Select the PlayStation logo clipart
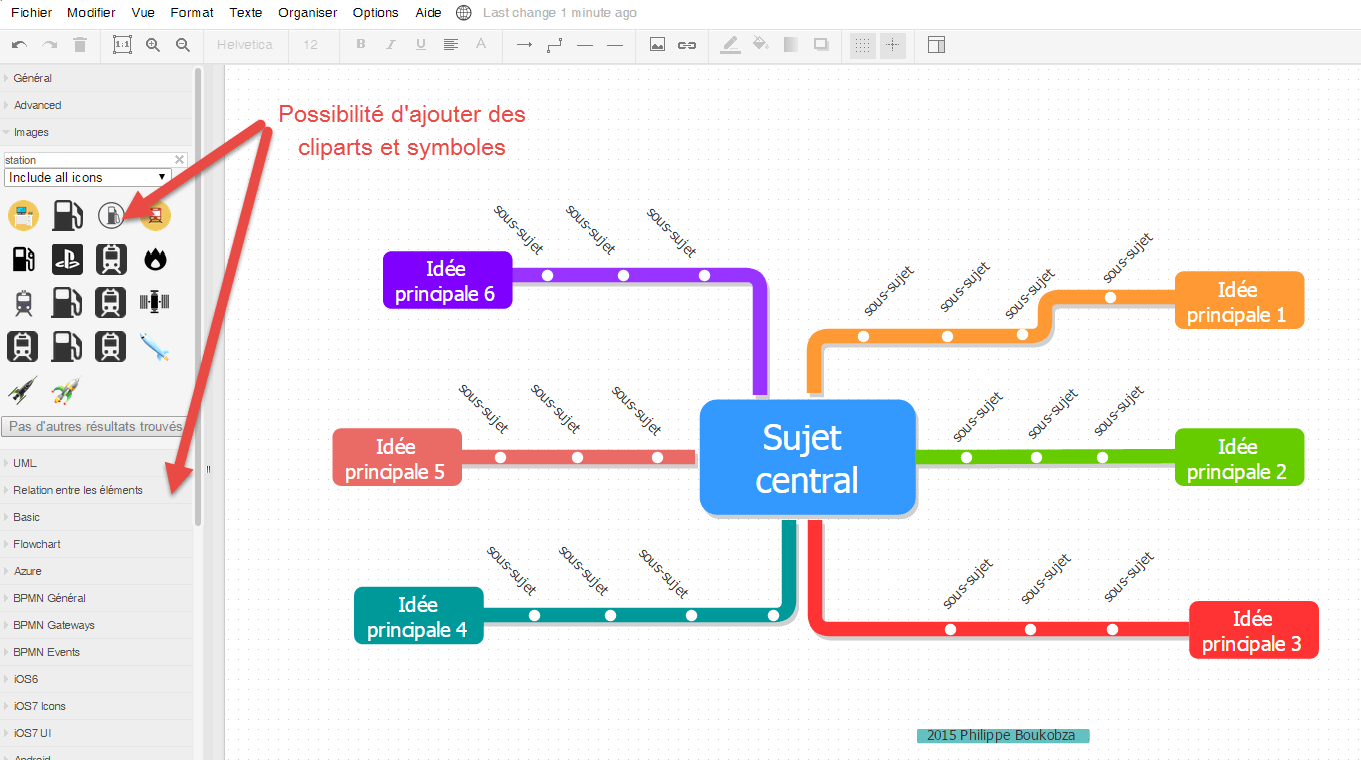Screen dimensions: 1361x760 click(67, 259)
